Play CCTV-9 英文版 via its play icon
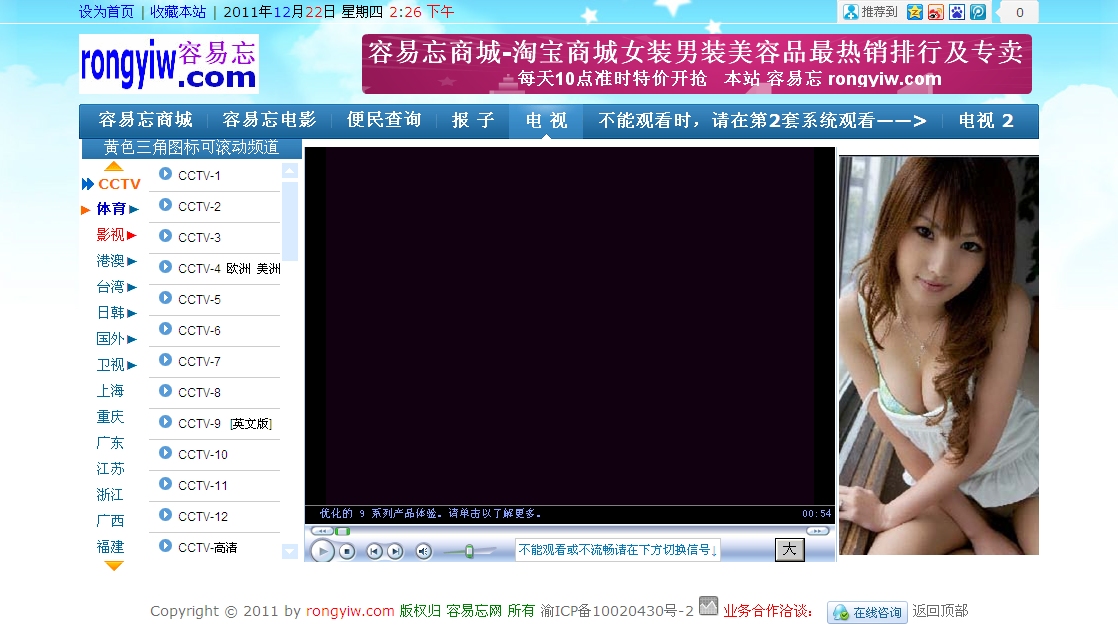Screen dimensions: 1118x632 point(165,422)
